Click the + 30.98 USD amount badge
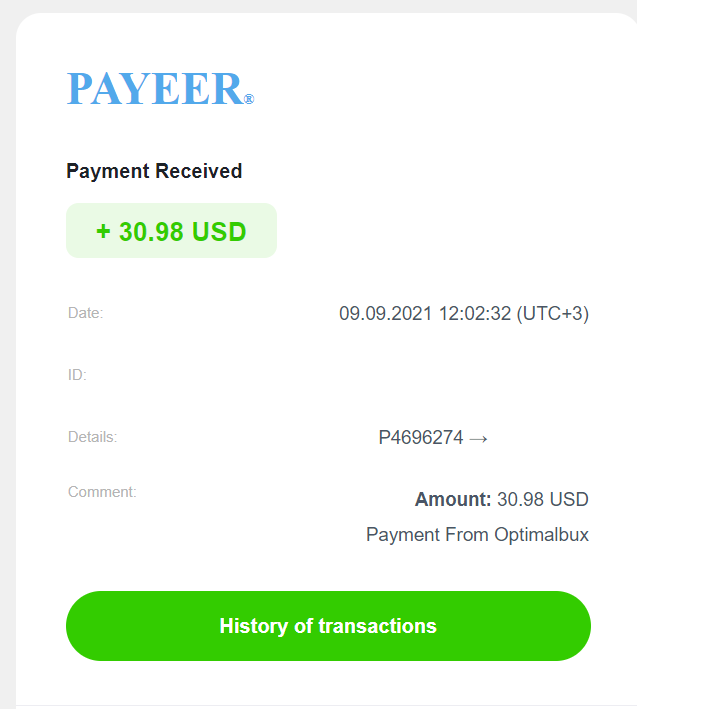The width and height of the screenshot is (728, 709). (171, 230)
